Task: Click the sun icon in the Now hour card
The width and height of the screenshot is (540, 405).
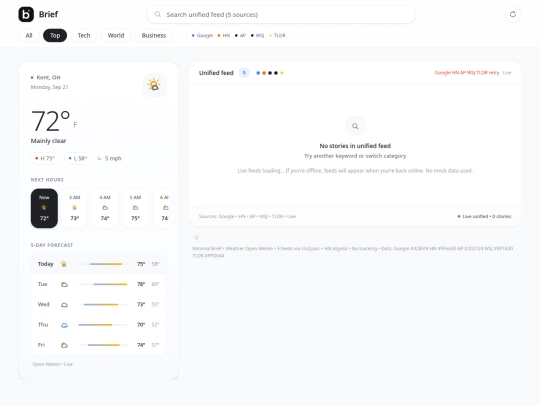Action: (x=44, y=208)
